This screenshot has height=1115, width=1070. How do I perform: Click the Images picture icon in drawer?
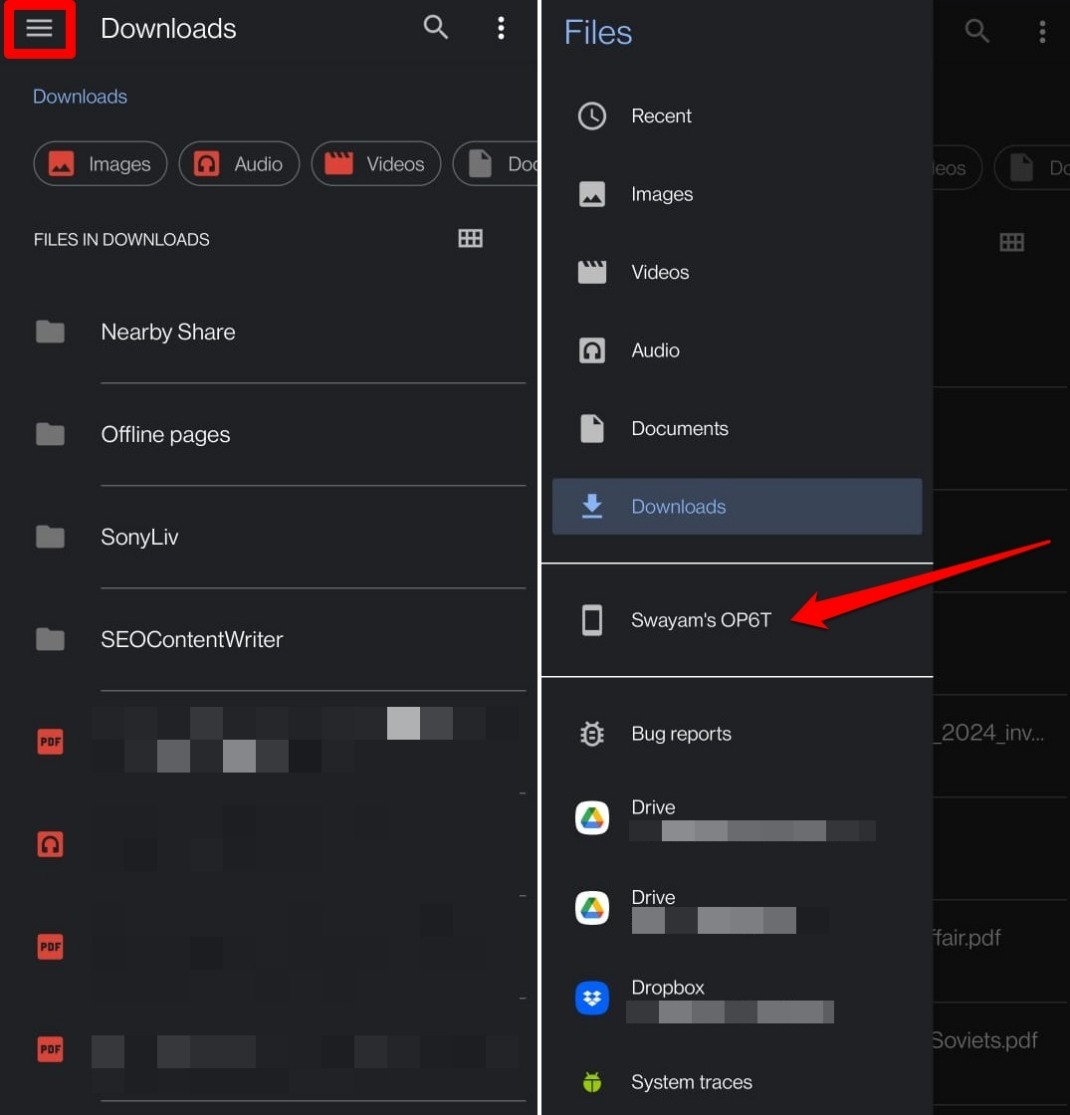(x=592, y=194)
